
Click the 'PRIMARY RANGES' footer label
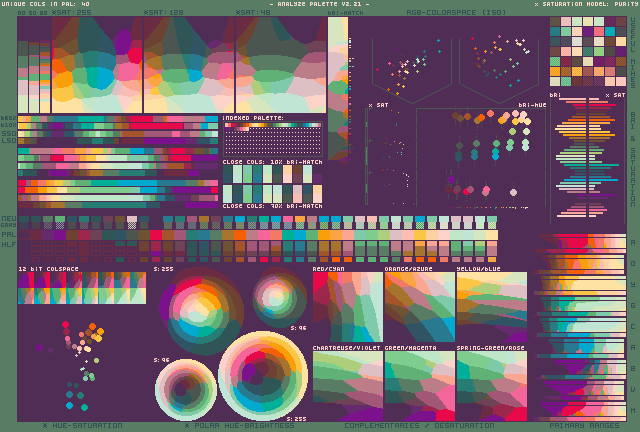tap(584, 426)
